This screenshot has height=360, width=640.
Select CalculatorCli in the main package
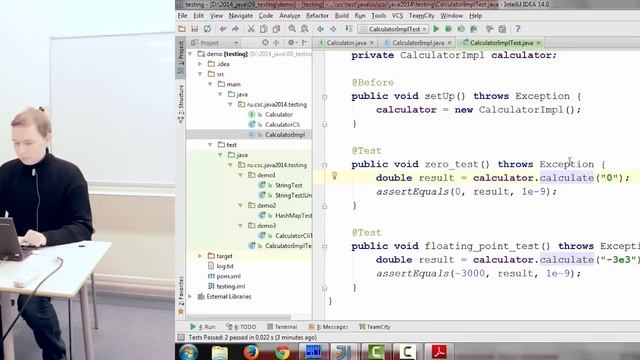point(282,124)
